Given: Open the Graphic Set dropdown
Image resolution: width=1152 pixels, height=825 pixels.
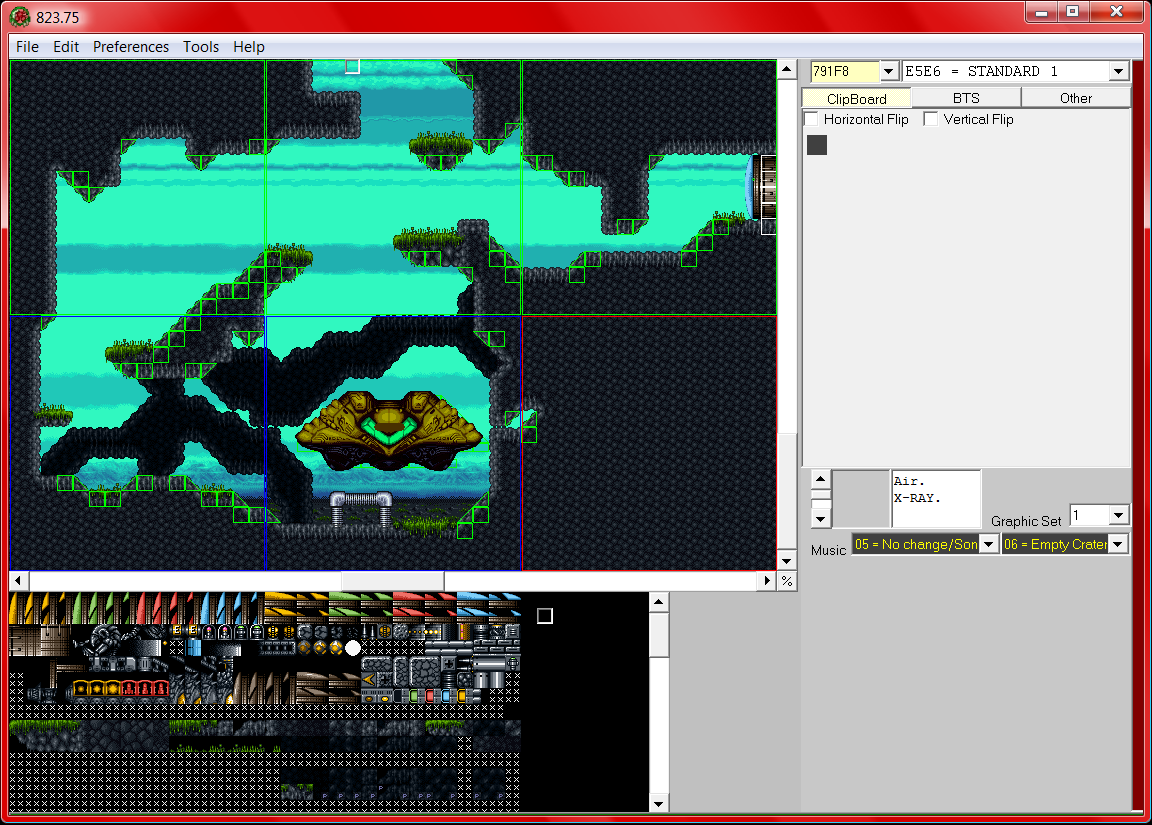Looking at the screenshot, I should pos(1119,516).
